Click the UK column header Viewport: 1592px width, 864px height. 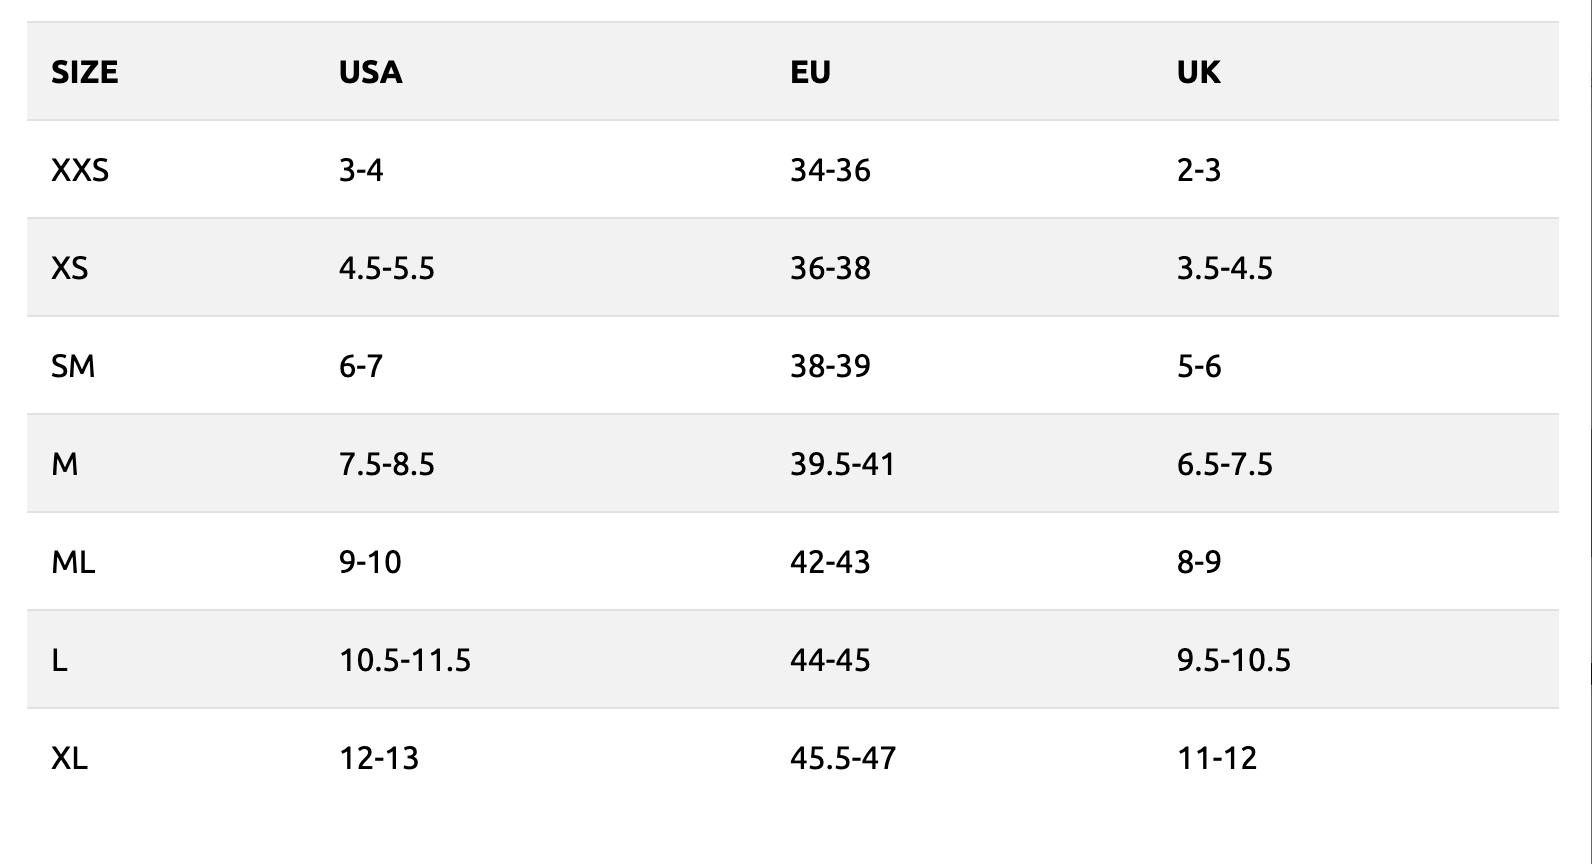[1198, 72]
